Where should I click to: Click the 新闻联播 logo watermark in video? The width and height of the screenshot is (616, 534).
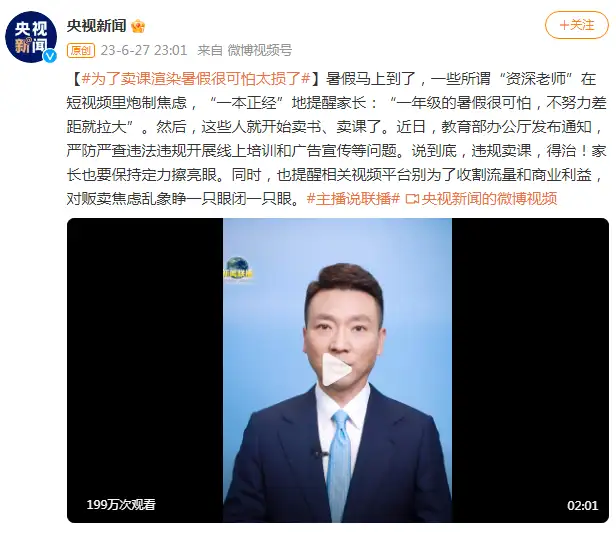pos(238,268)
